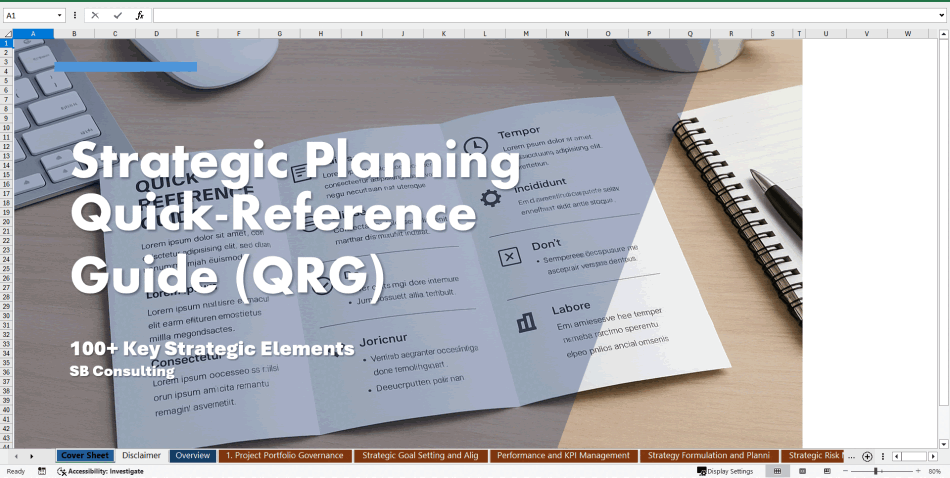
Task: Click the zoom out minus button
Action: coord(846,471)
